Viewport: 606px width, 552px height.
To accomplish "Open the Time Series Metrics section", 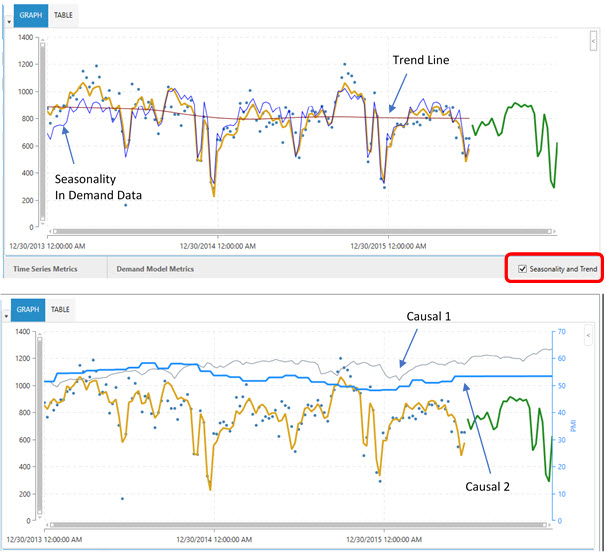I will pyautogui.click(x=46, y=269).
